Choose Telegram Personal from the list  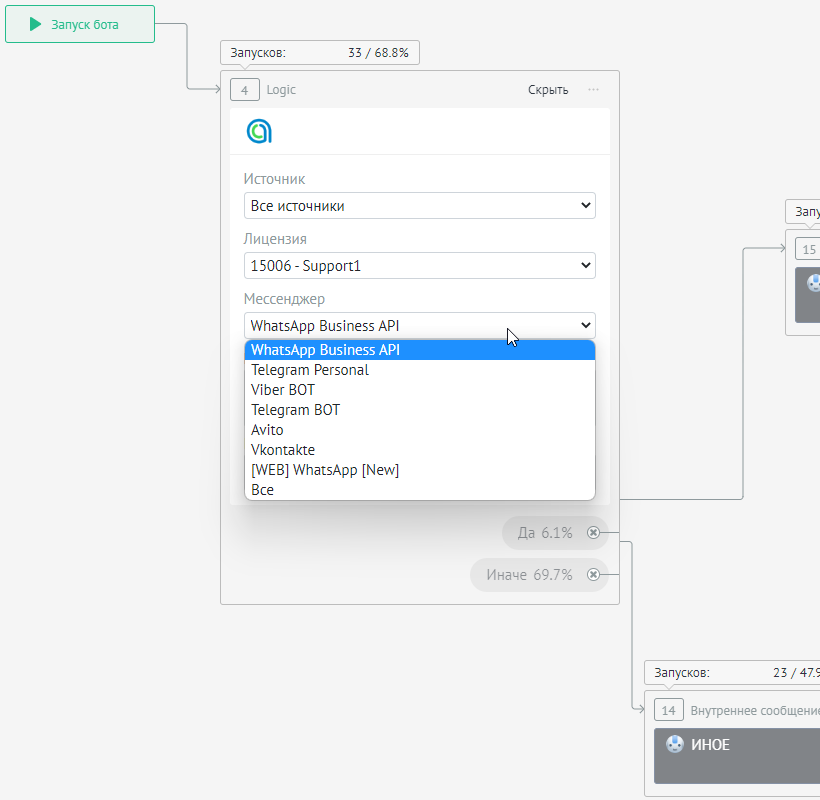pos(310,370)
